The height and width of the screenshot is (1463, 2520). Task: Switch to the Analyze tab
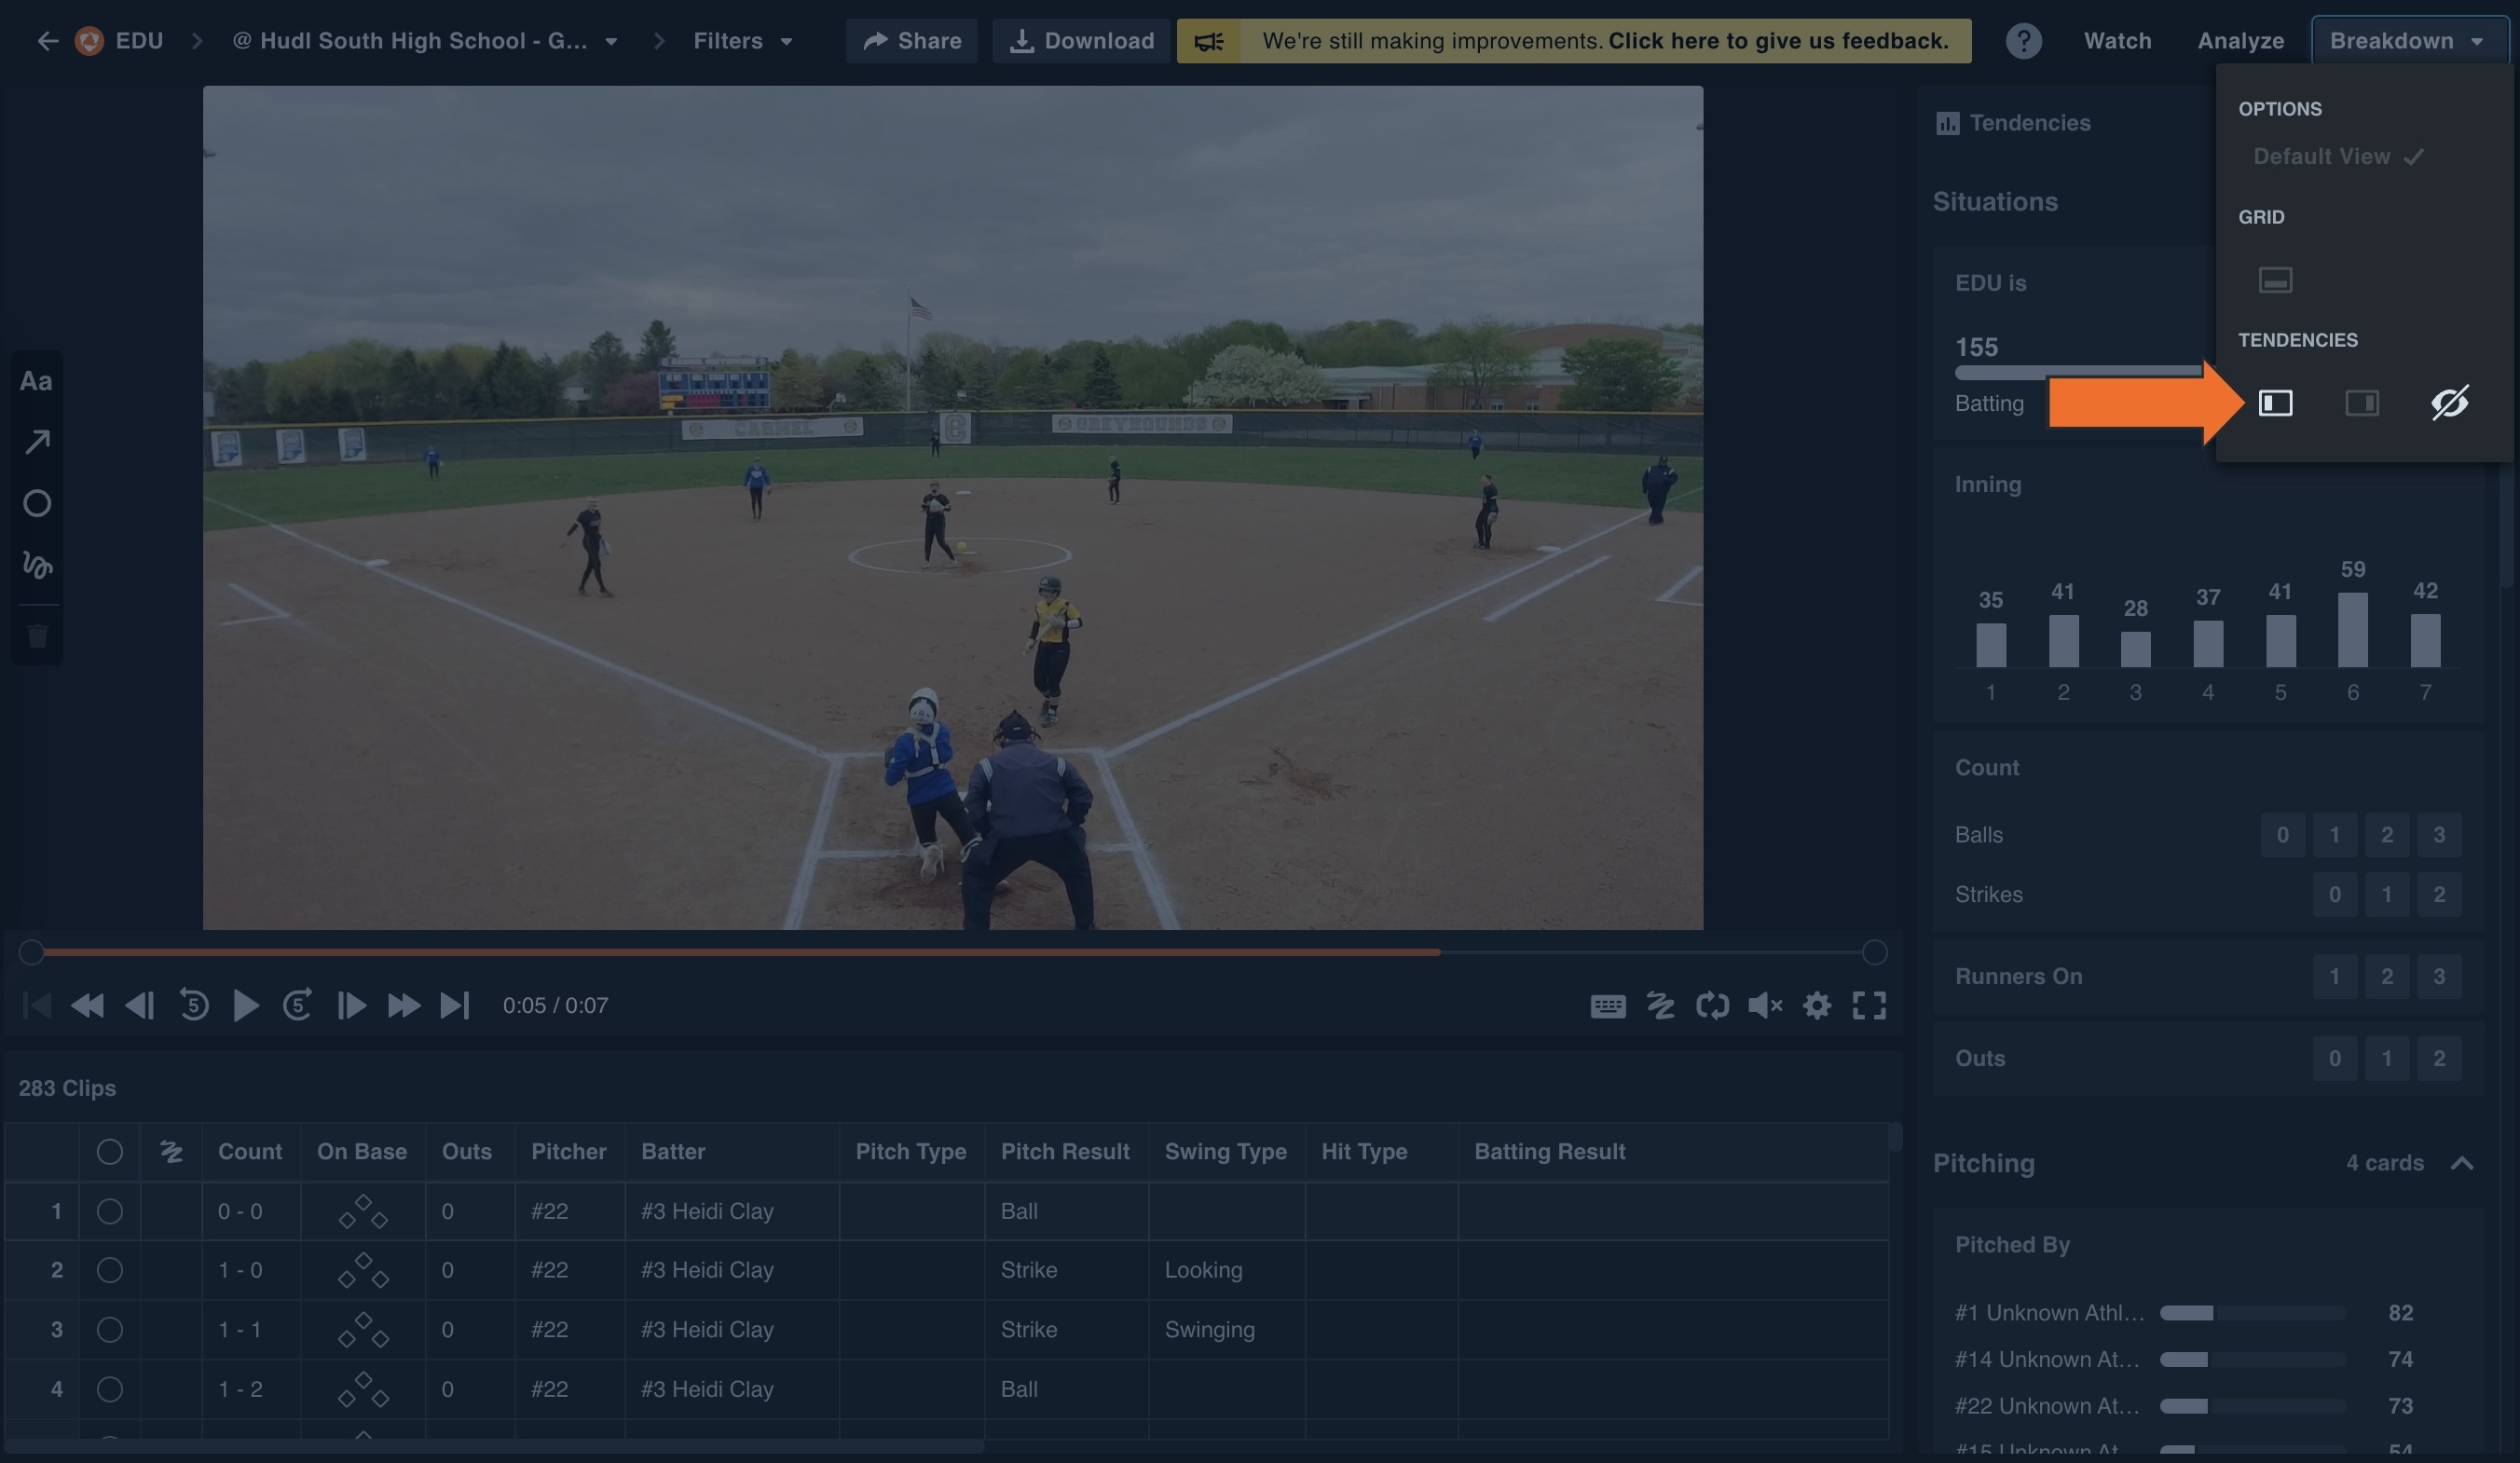pyautogui.click(x=2240, y=40)
